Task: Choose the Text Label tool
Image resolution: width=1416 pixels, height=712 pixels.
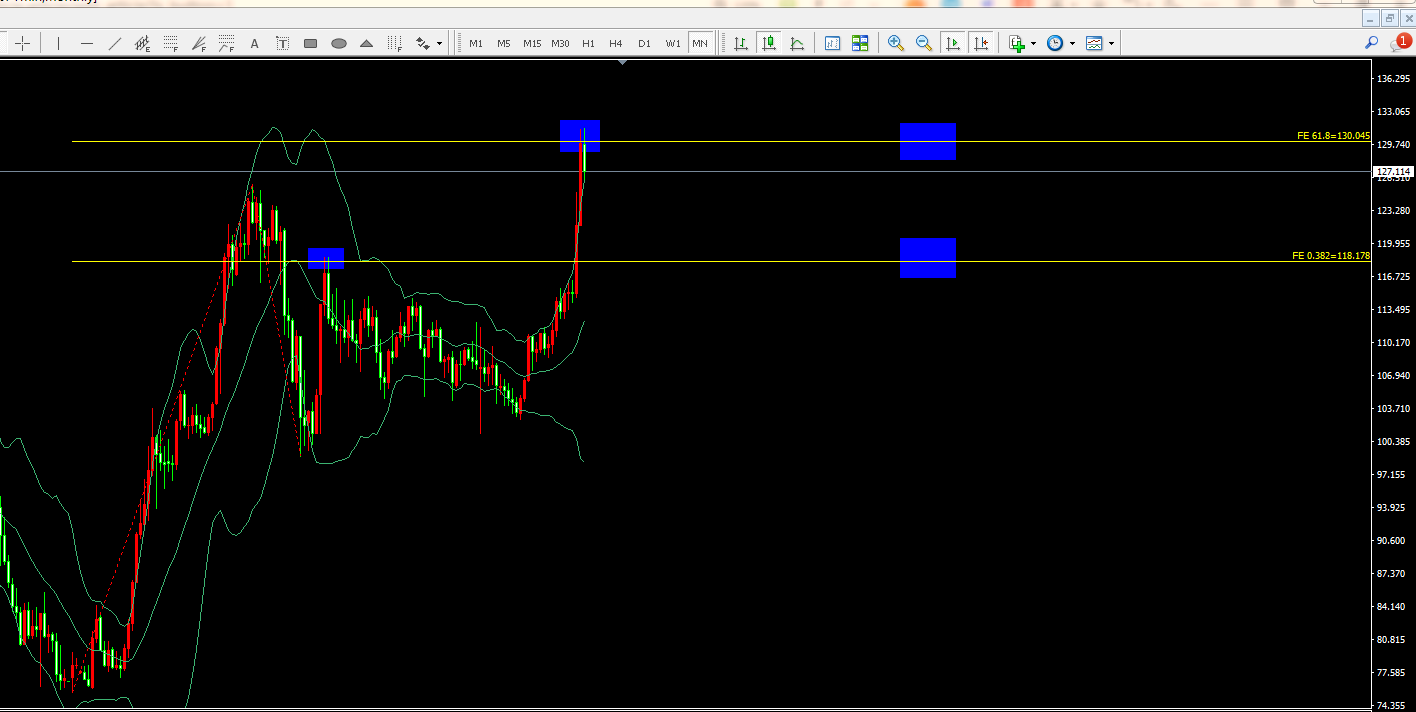Action: [x=283, y=43]
